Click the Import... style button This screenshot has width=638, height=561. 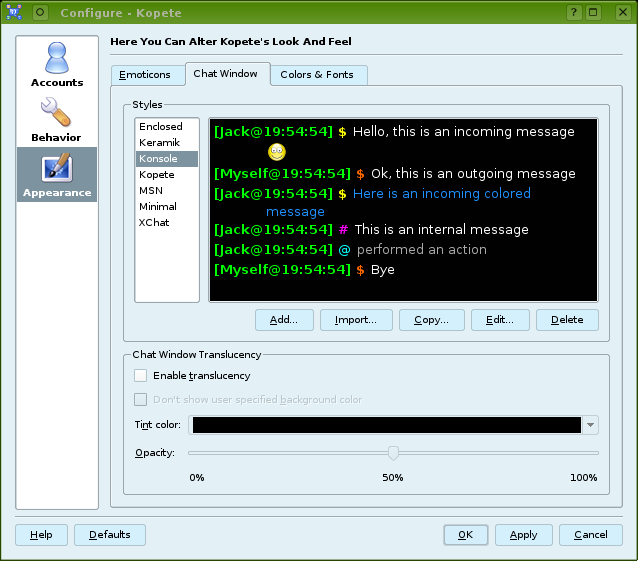(356, 320)
